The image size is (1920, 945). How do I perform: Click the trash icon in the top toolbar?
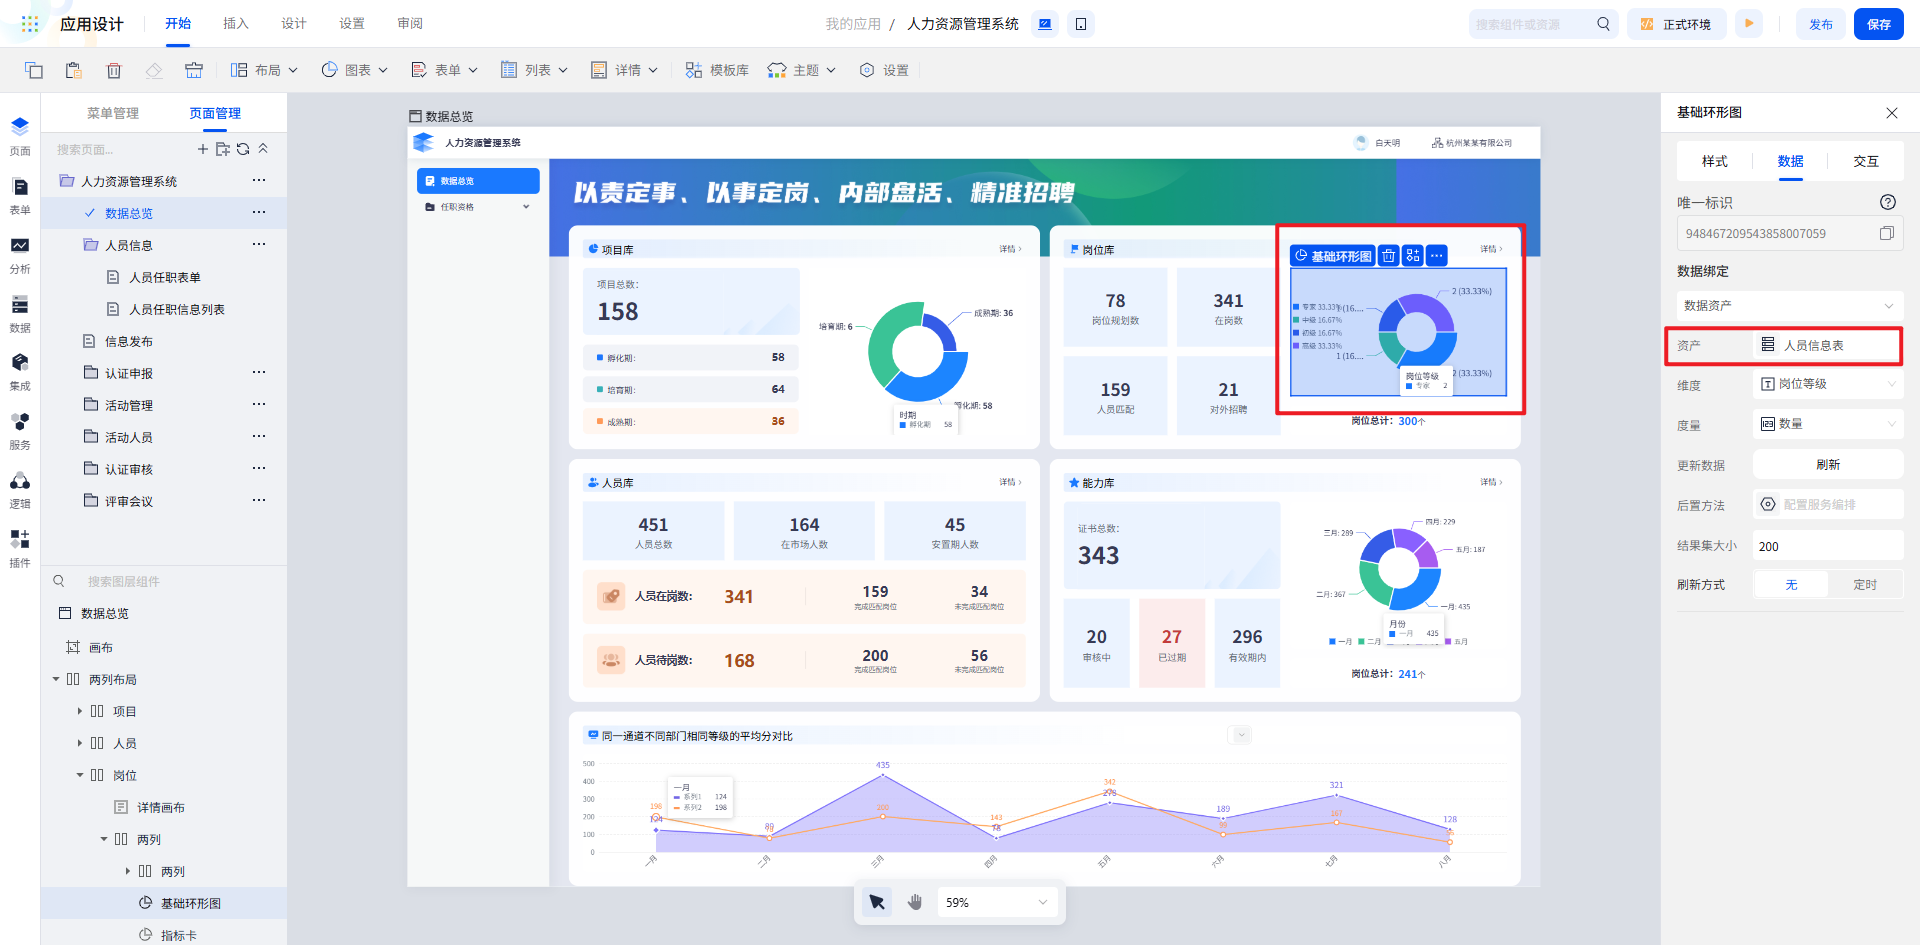tap(114, 70)
